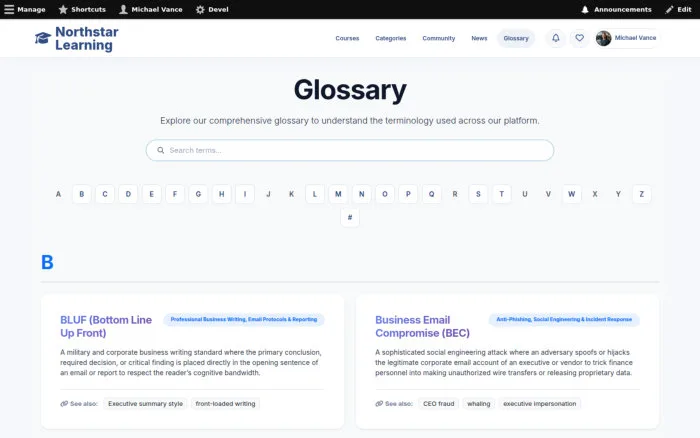Click Anti-Phishing, Social Engineering category badge
The width and height of the screenshot is (700, 438).
564,319
